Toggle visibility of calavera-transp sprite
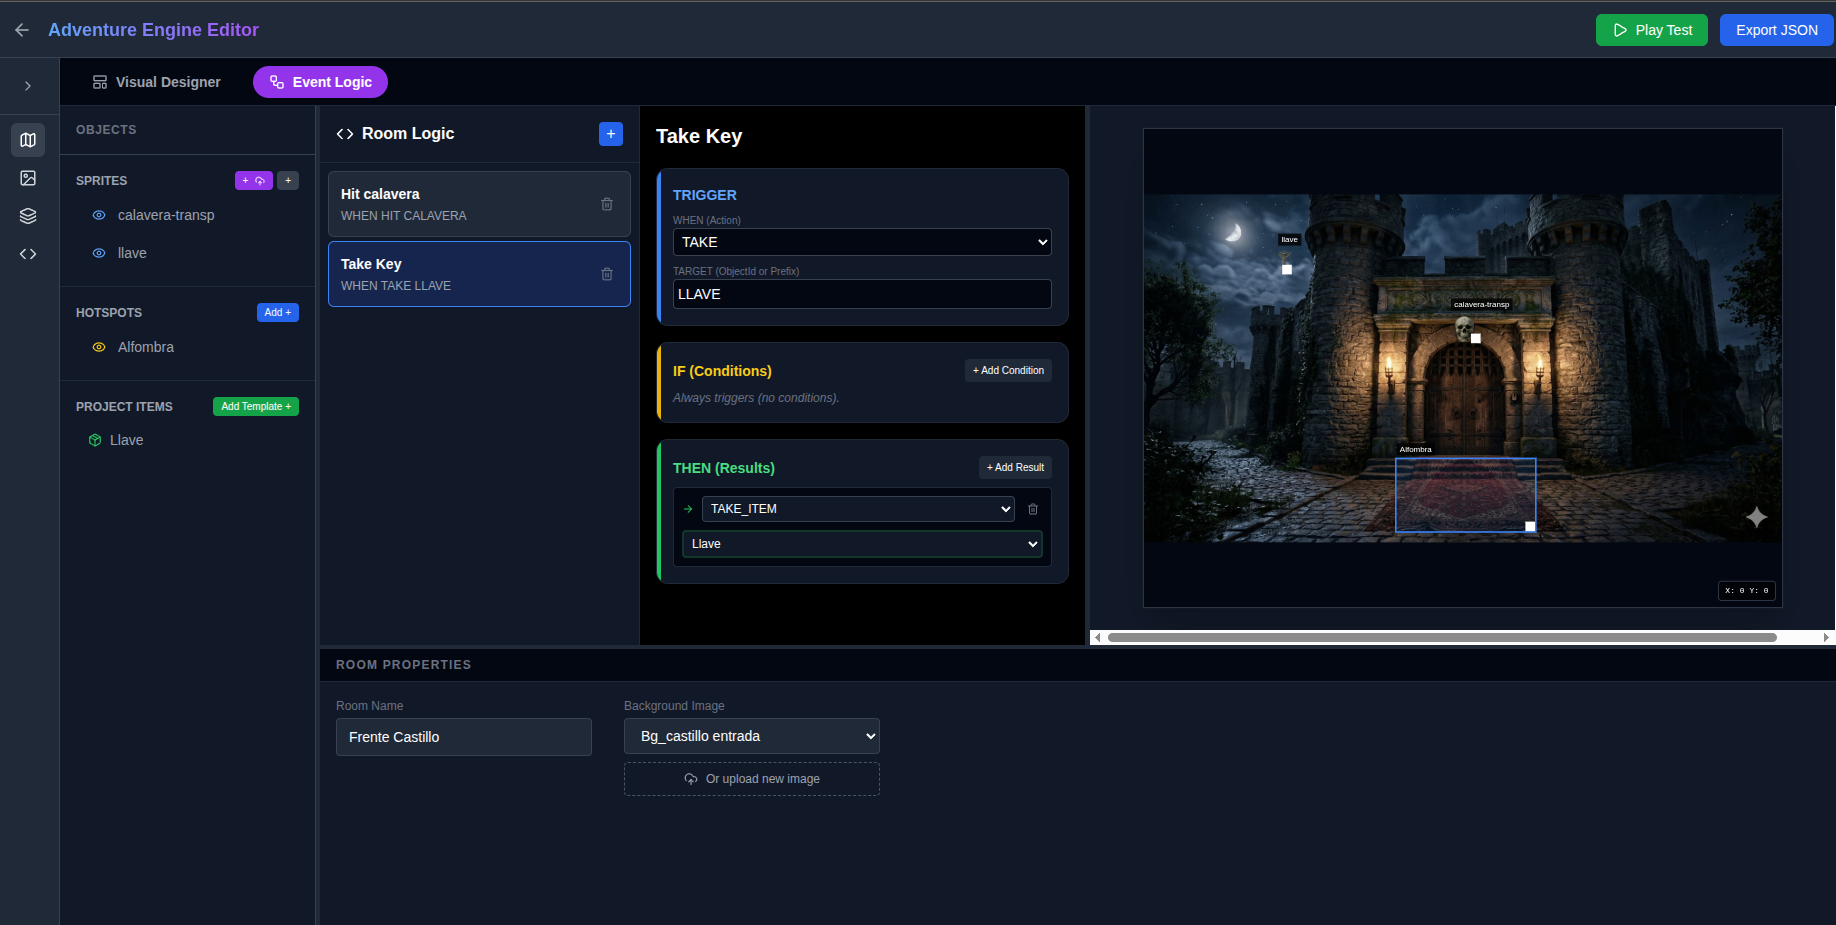This screenshot has height=925, width=1836. tap(99, 215)
